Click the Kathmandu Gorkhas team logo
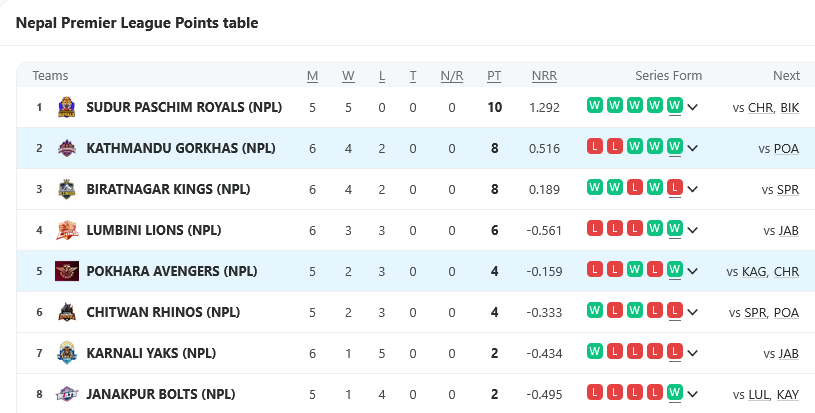Viewport: 815px width, 413px height. [67, 148]
